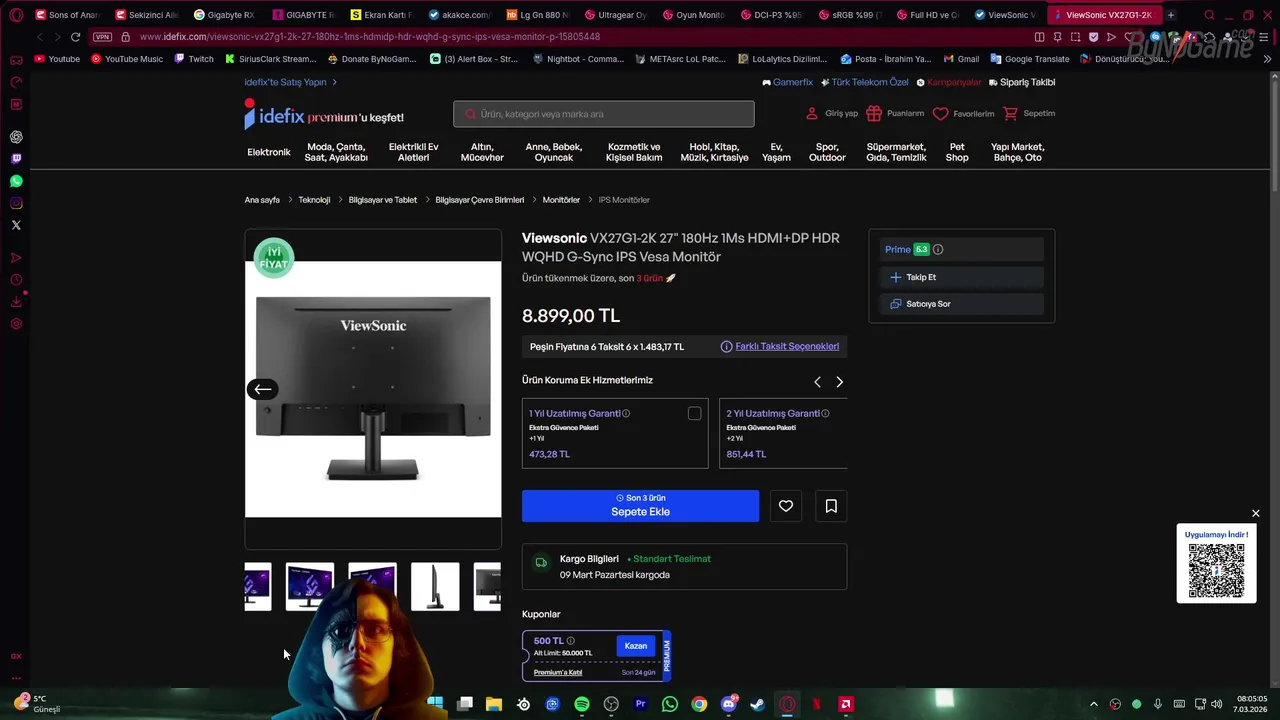Click the idefix logo
The image size is (1280, 720).
(275, 116)
